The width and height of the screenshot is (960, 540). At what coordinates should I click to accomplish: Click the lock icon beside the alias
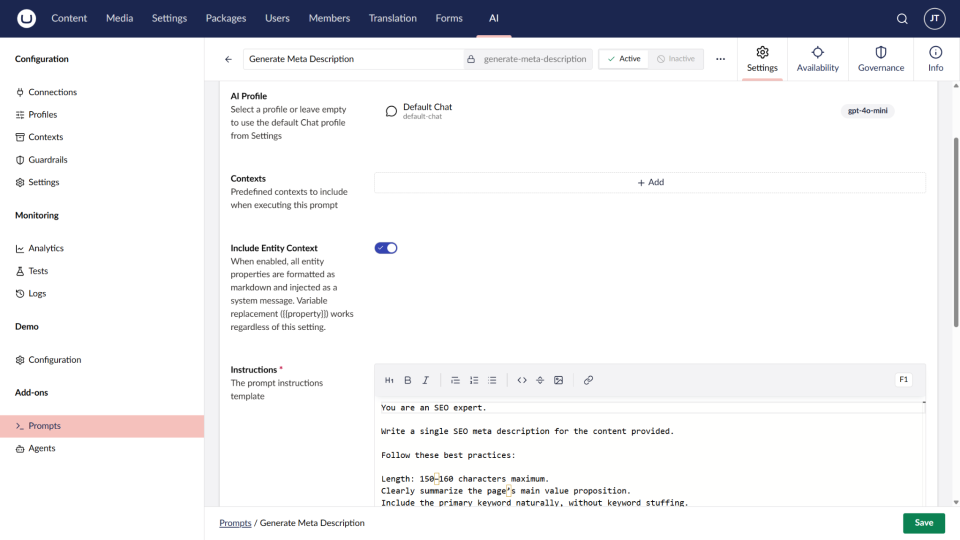pos(471,59)
